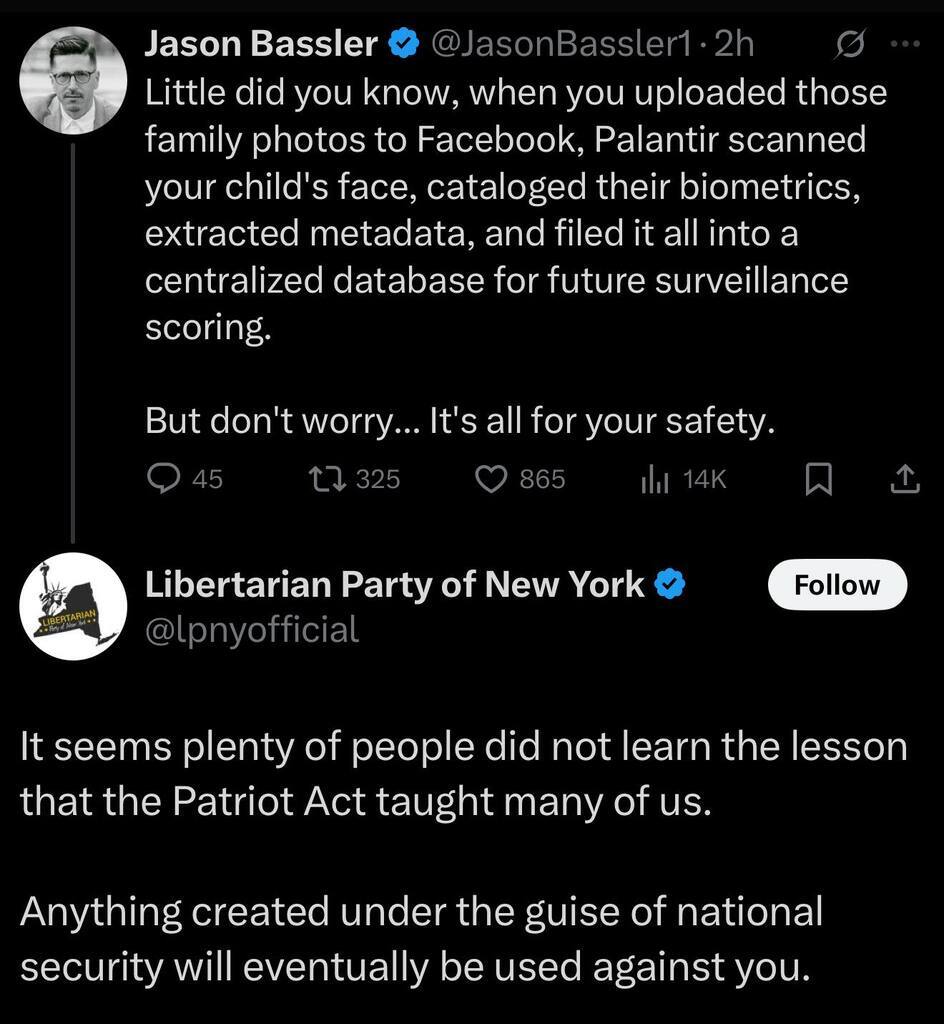The height and width of the screenshot is (1024, 944).
Task: Open the quoted Palantir tweet text
Action: [x=500, y=210]
